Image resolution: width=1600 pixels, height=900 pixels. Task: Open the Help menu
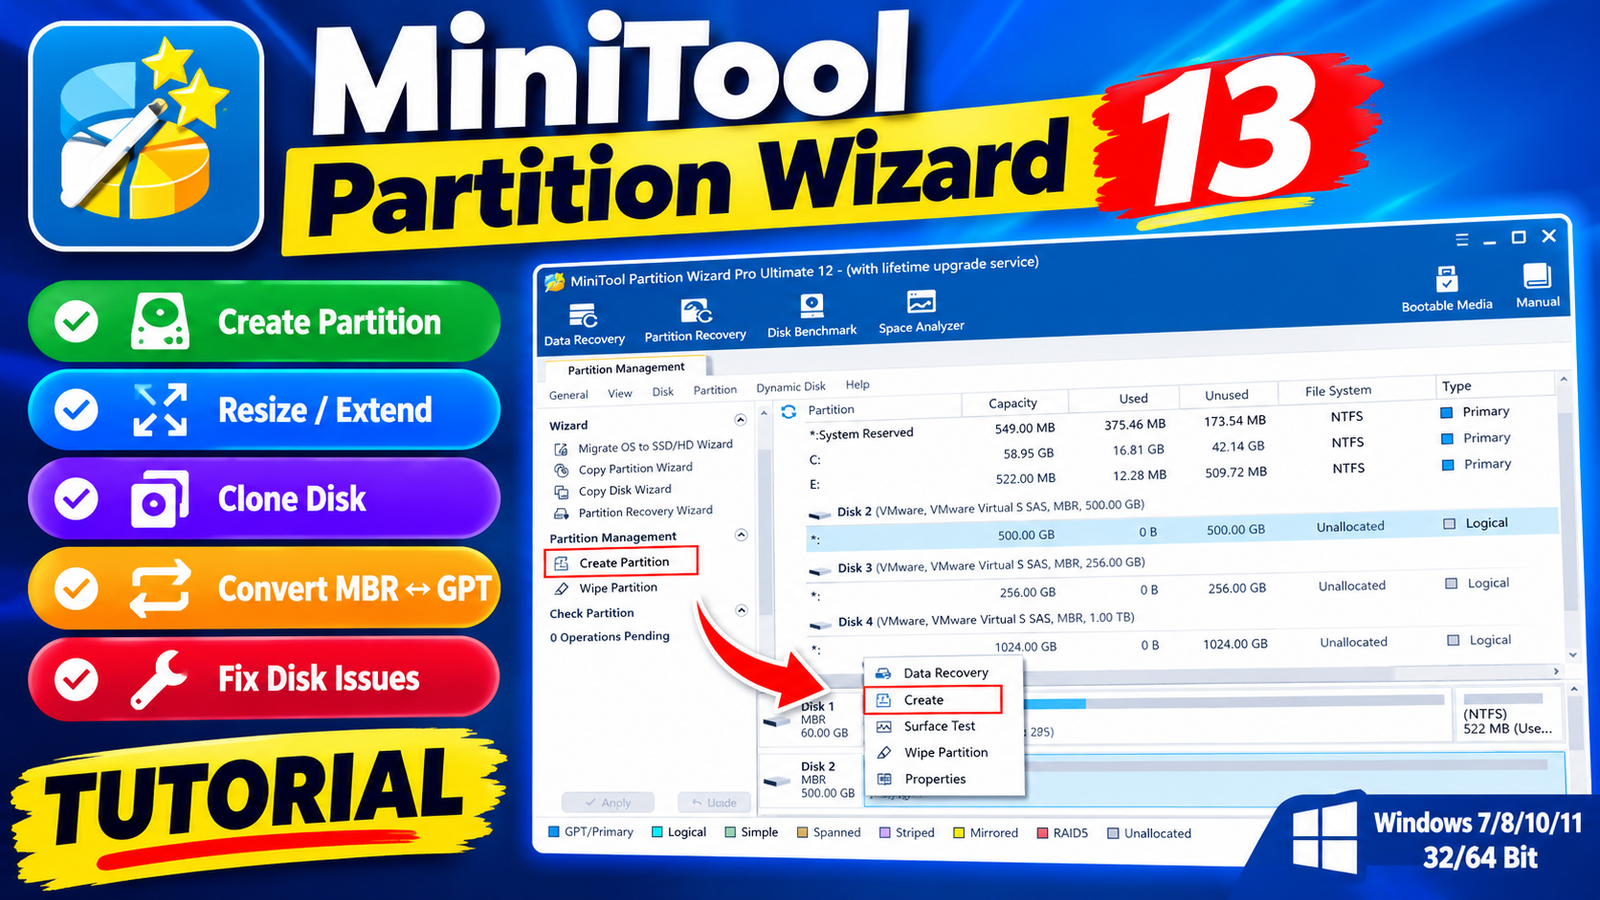point(857,384)
